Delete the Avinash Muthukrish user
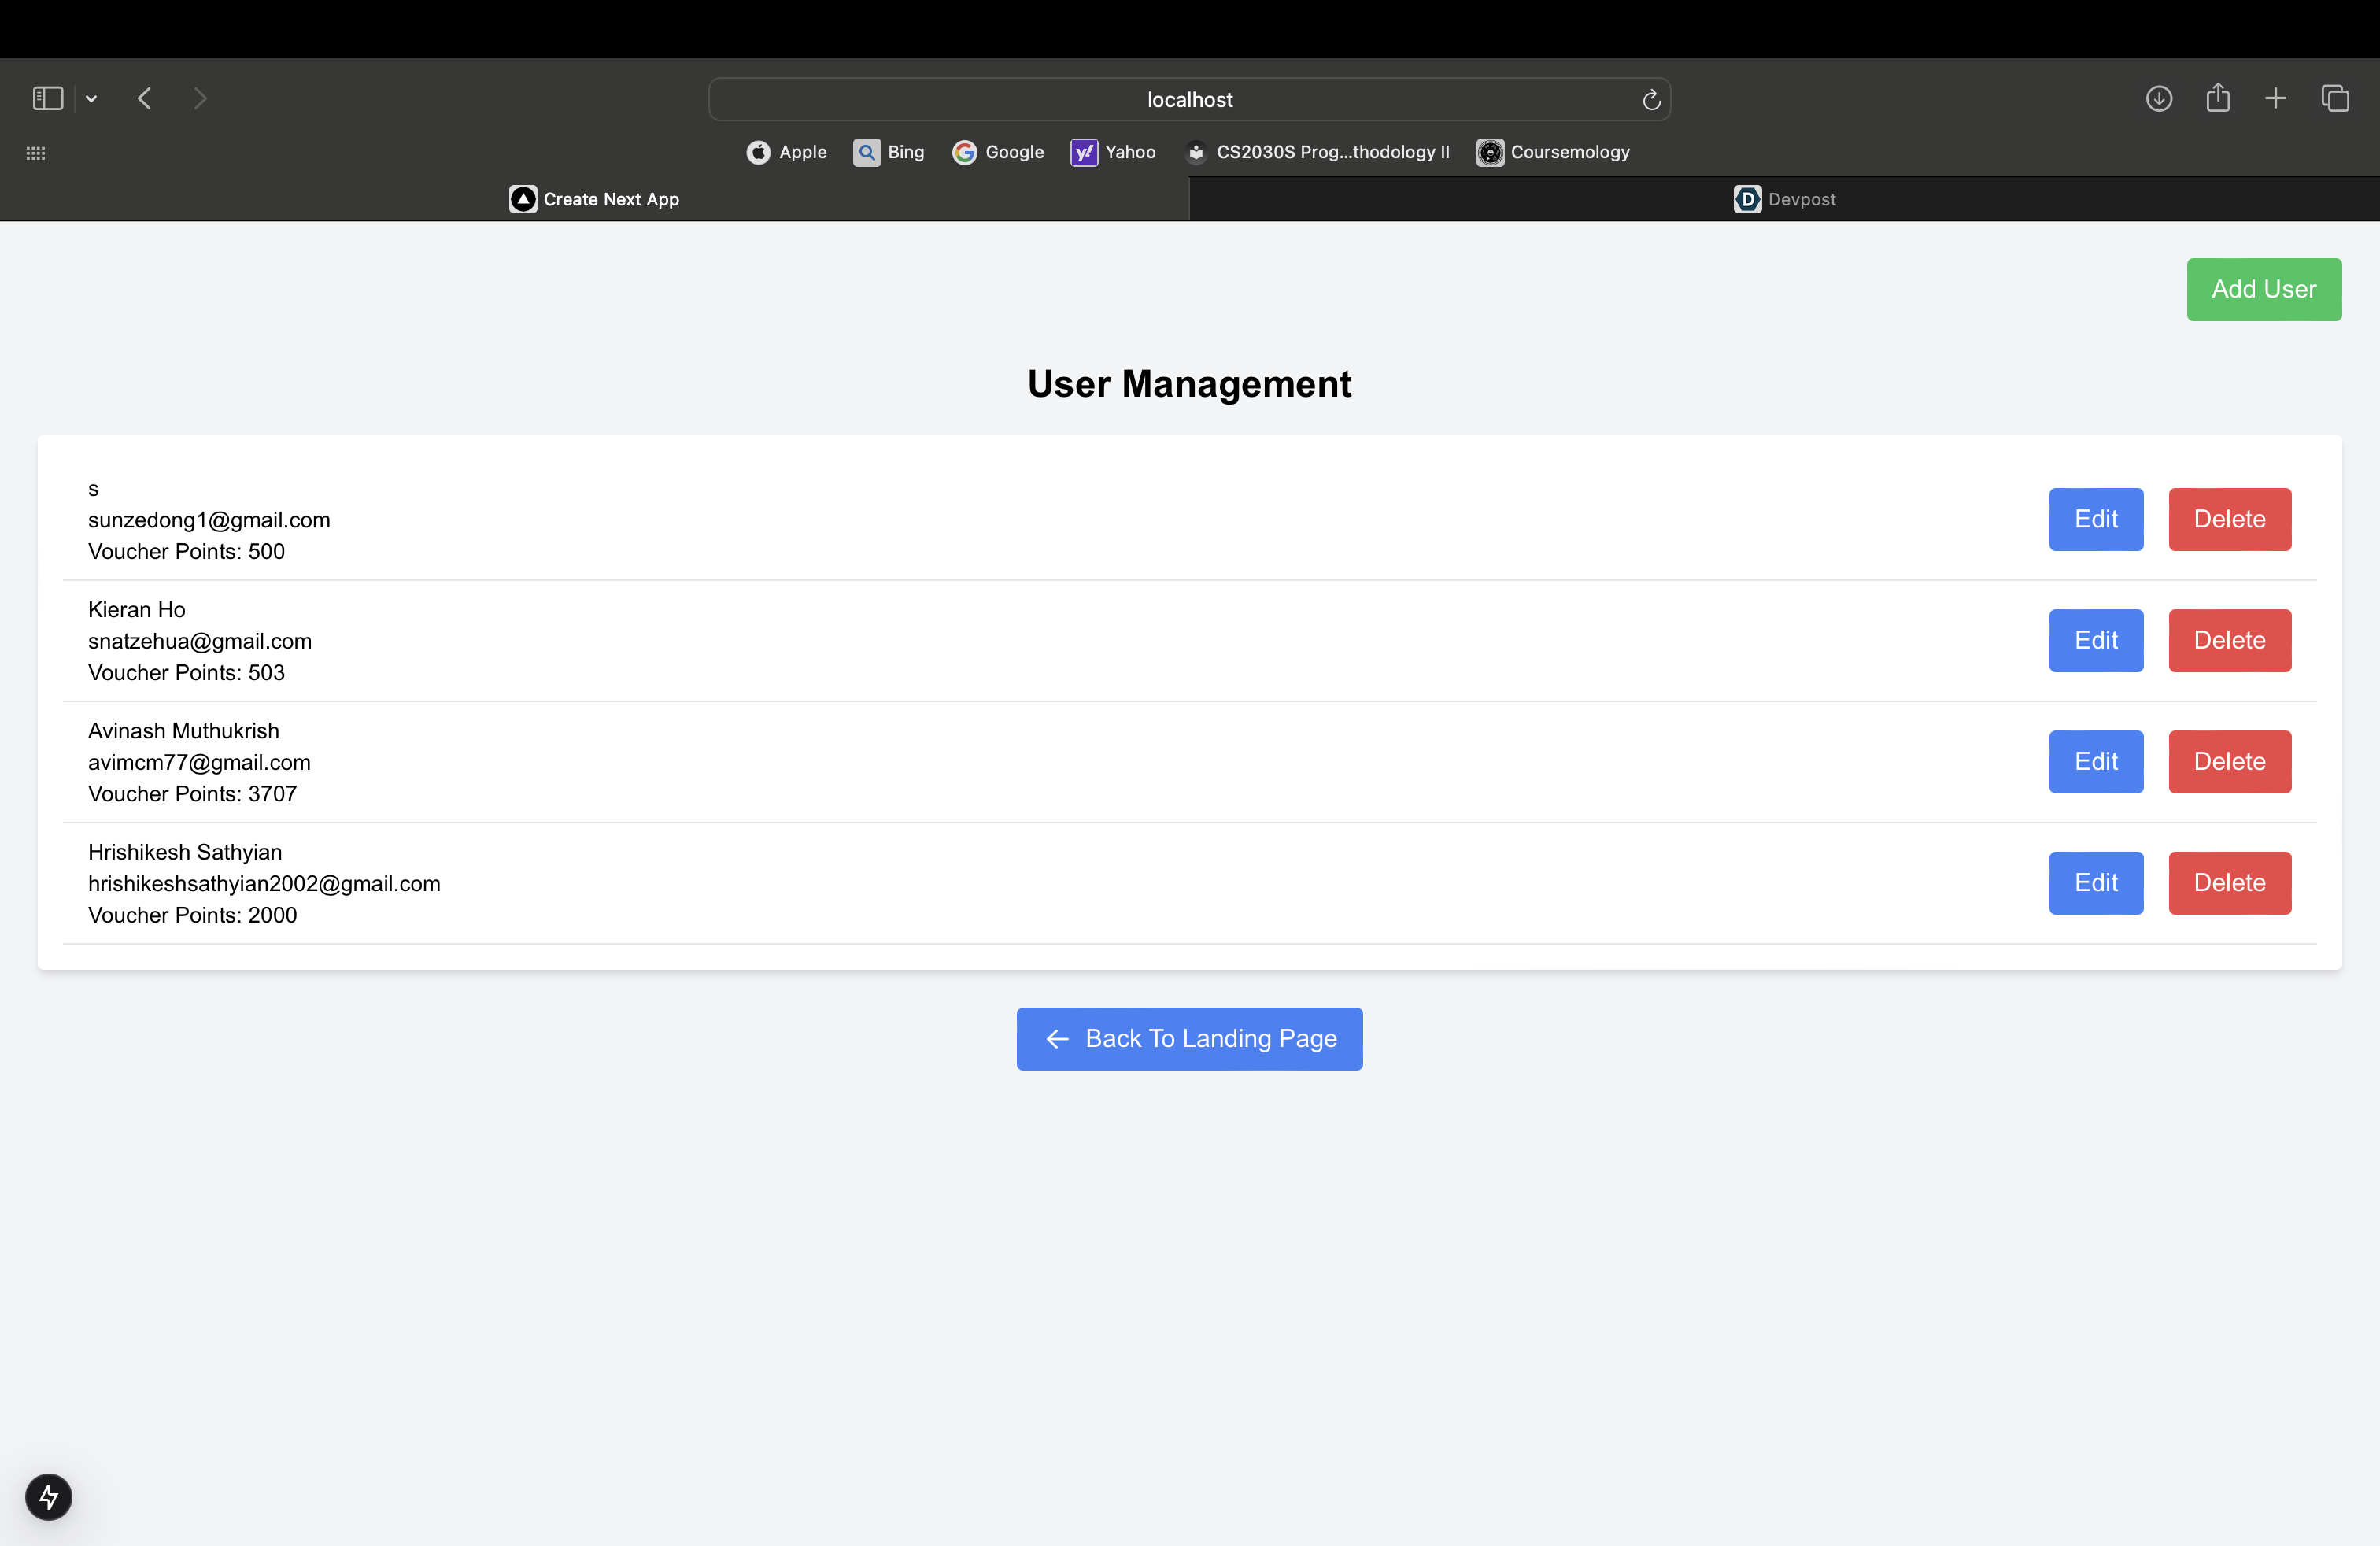The height and width of the screenshot is (1546, 2380). [2229, 761]
